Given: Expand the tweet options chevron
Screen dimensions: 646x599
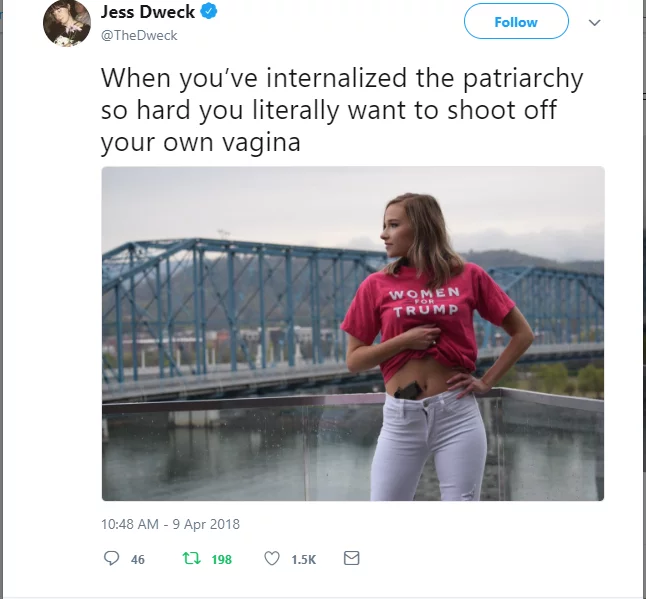Looking at the screenshot, I should click(x=594, y=23).
